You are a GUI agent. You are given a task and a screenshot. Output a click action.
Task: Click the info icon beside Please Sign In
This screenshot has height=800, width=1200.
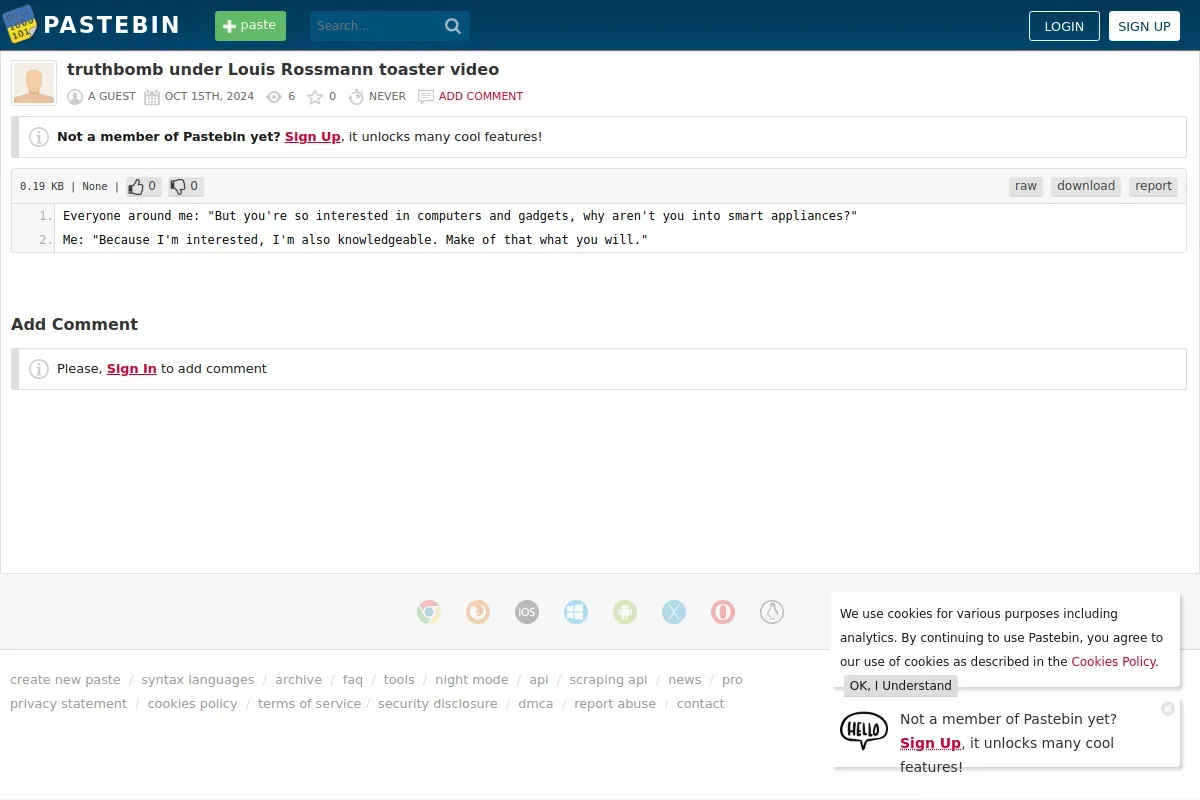pyautogui.click(x=39, y=369)
